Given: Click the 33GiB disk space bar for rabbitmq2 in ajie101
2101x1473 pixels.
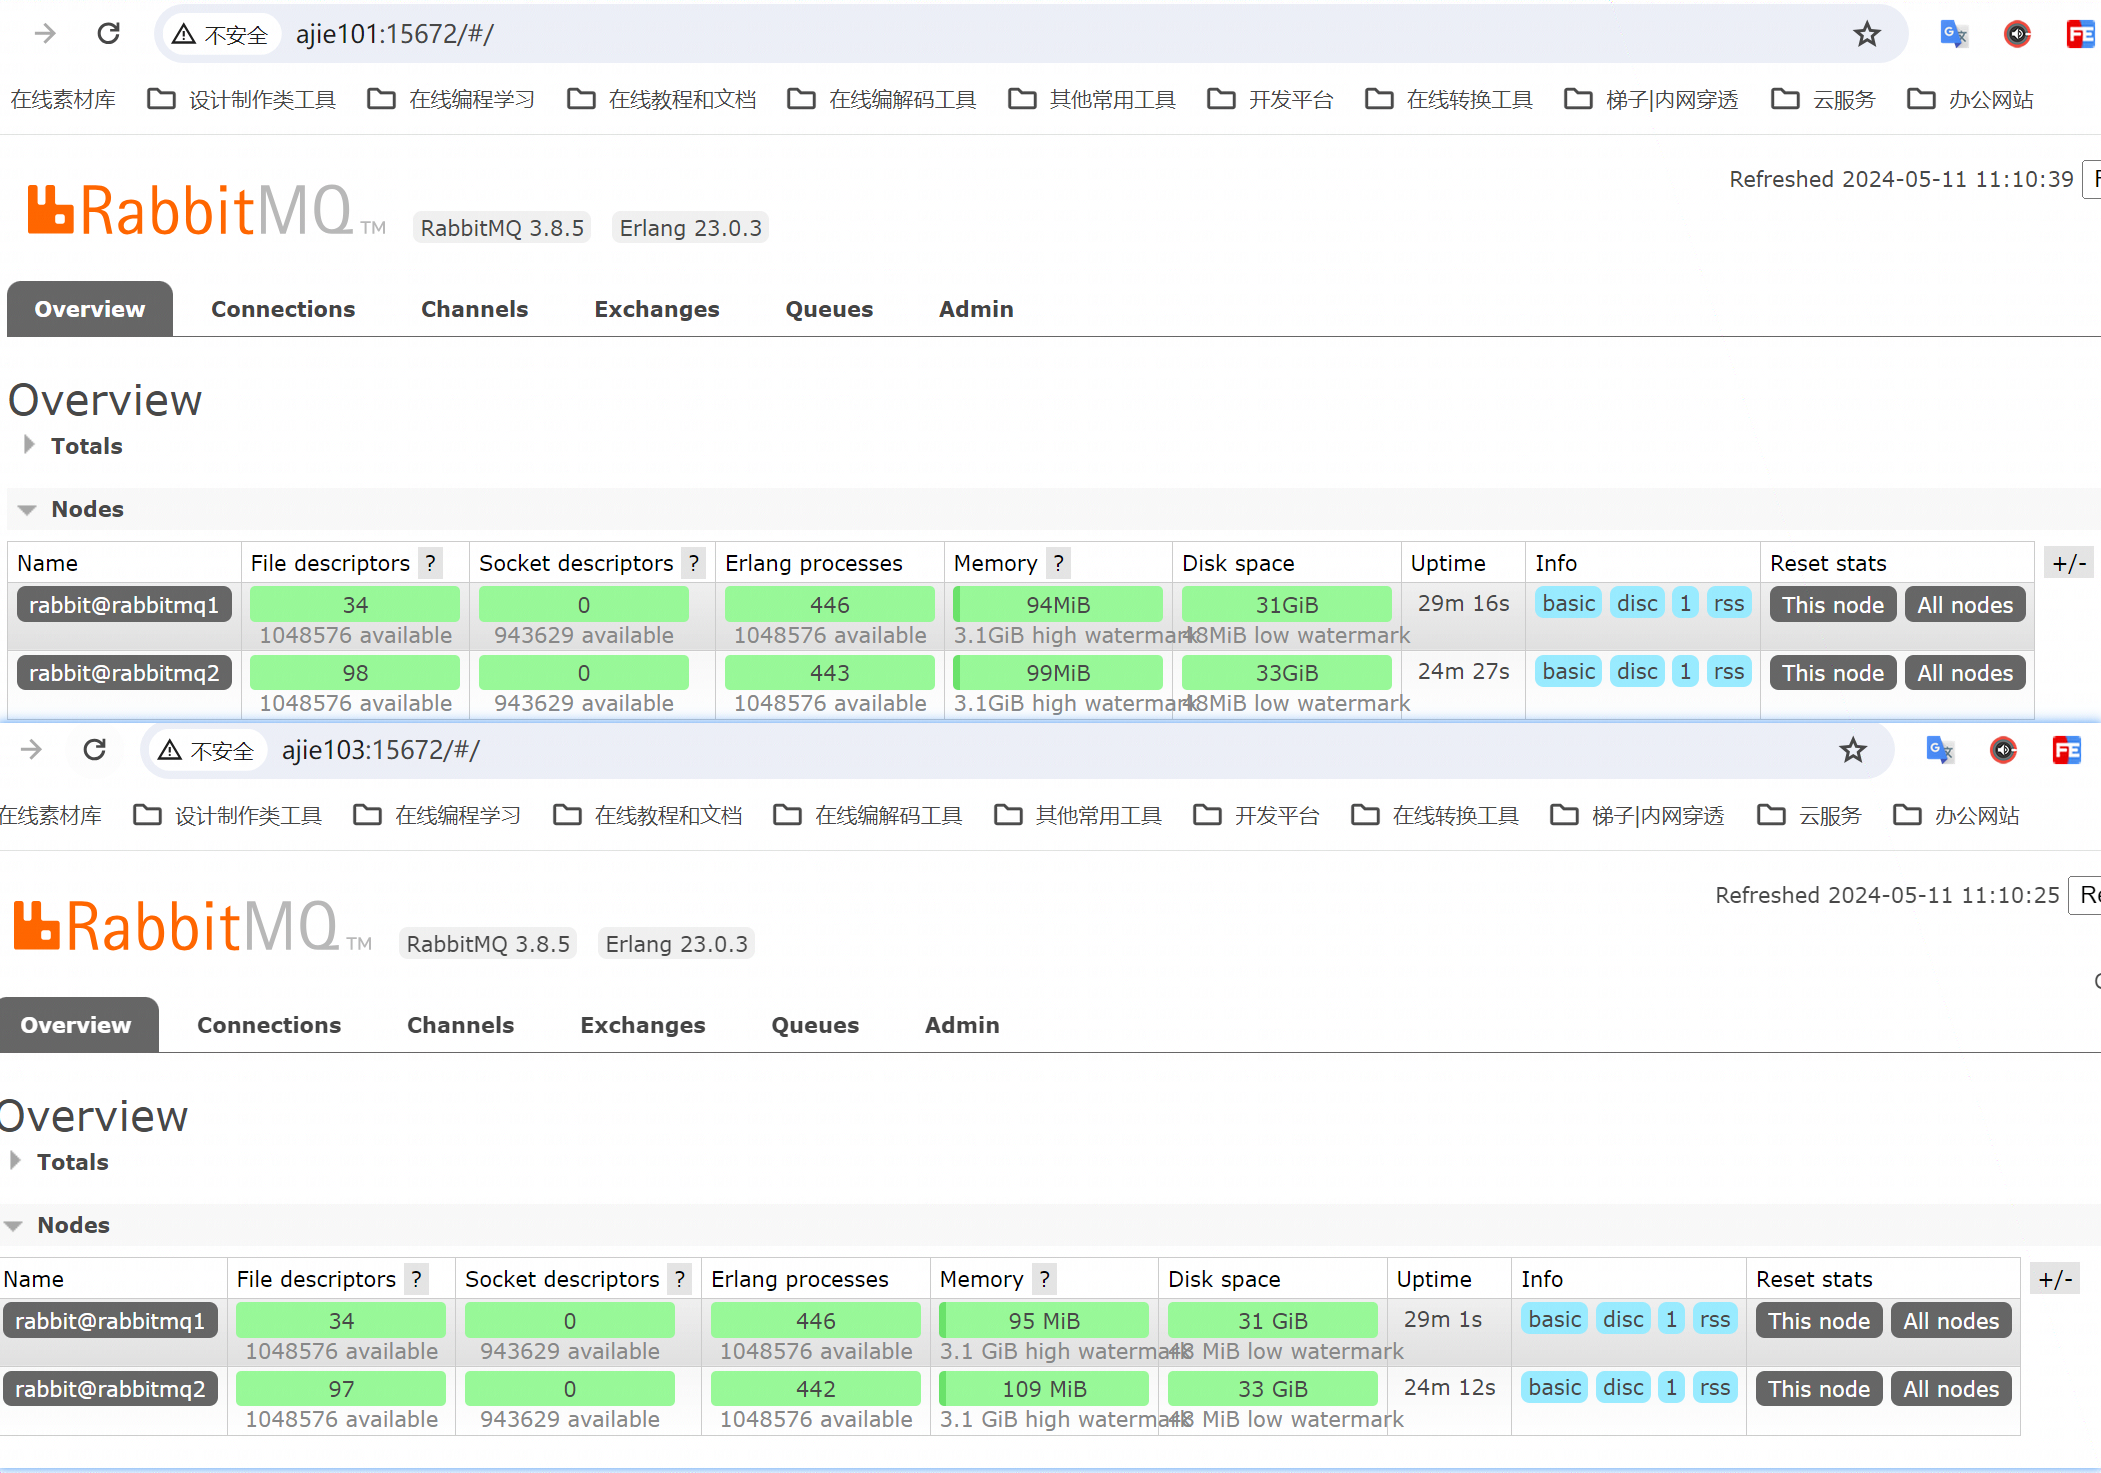Looking at the screenshot, I should coord(1286,673).
